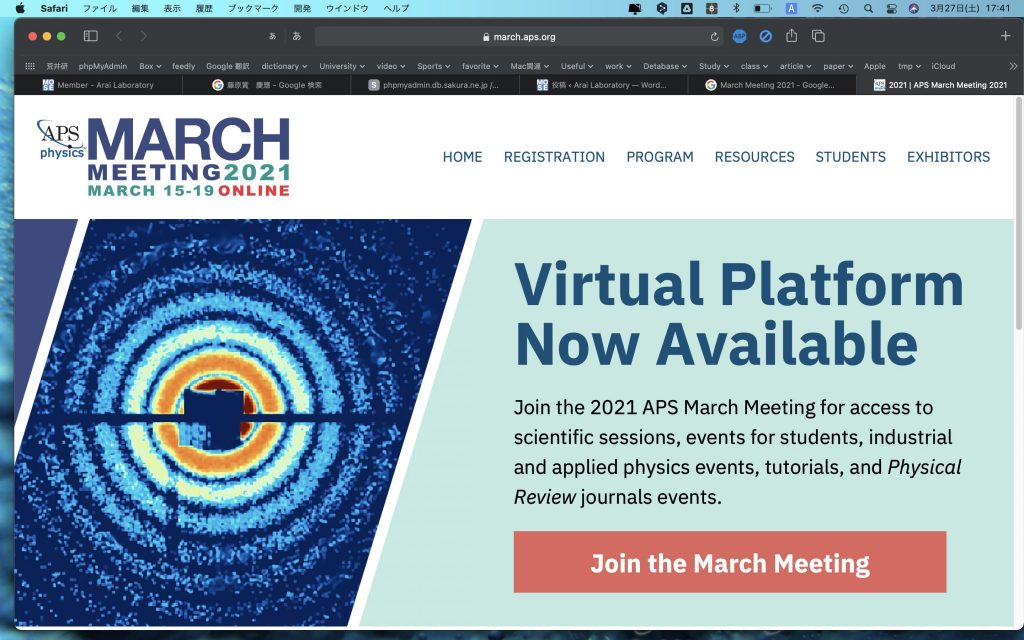The image size is (1024, 640).
Task: Expand the Useful bookmarks folder
Action: click(x=577, y=66)
